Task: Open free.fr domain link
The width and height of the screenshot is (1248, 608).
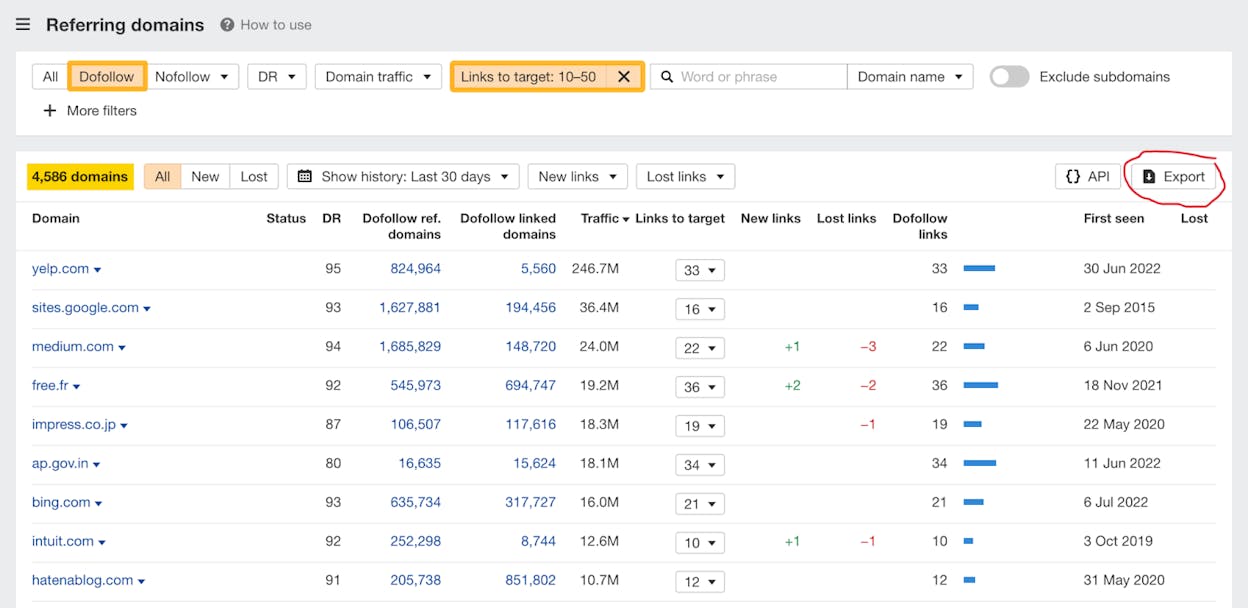Action: click(50, 386)
